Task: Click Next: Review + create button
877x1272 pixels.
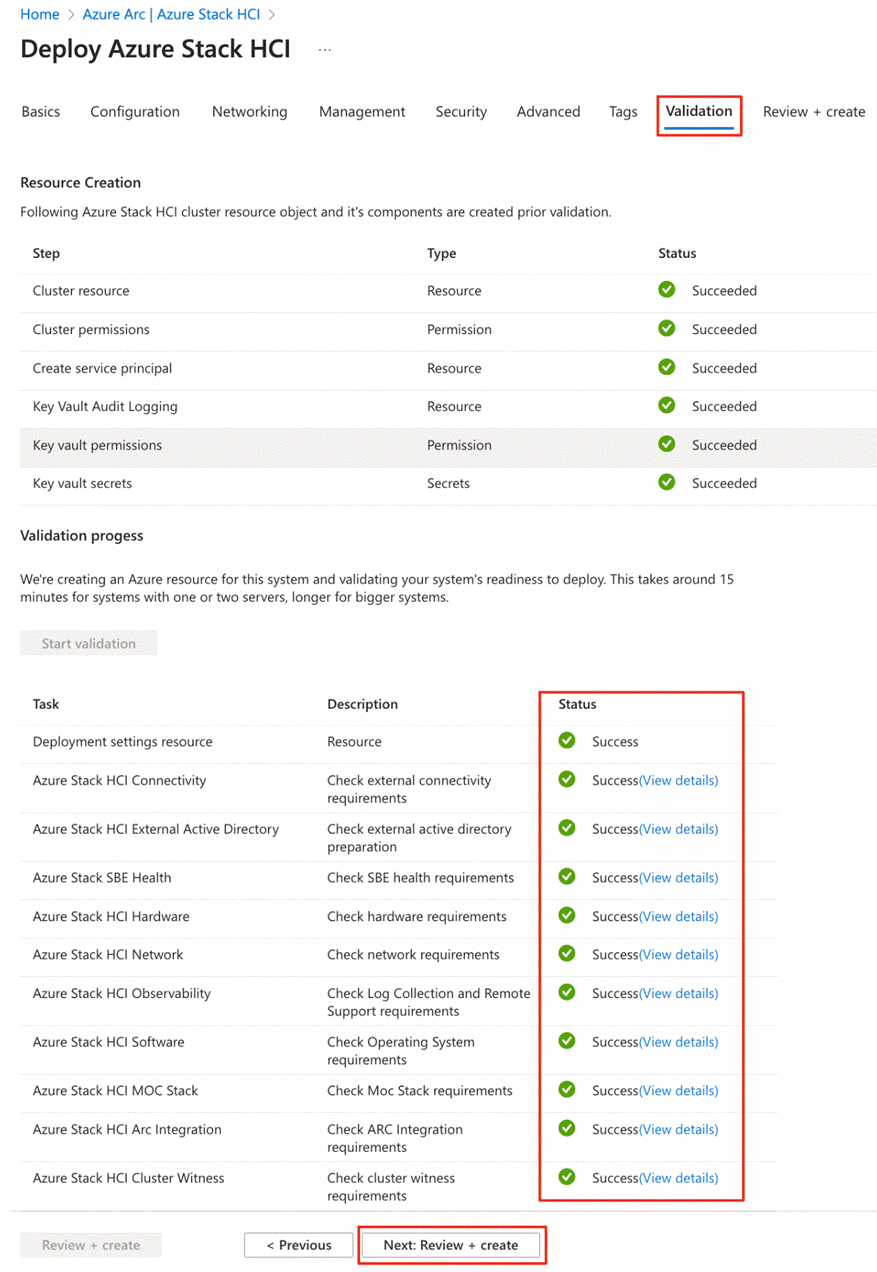Action: pos(451,1245)
